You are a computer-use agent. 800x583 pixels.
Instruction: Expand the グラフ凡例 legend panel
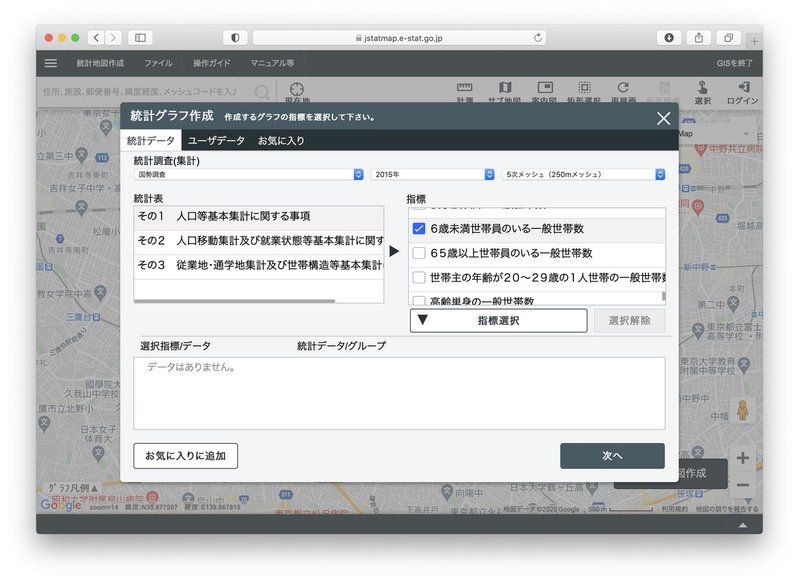pyautogui.click(x=72, y=488)
